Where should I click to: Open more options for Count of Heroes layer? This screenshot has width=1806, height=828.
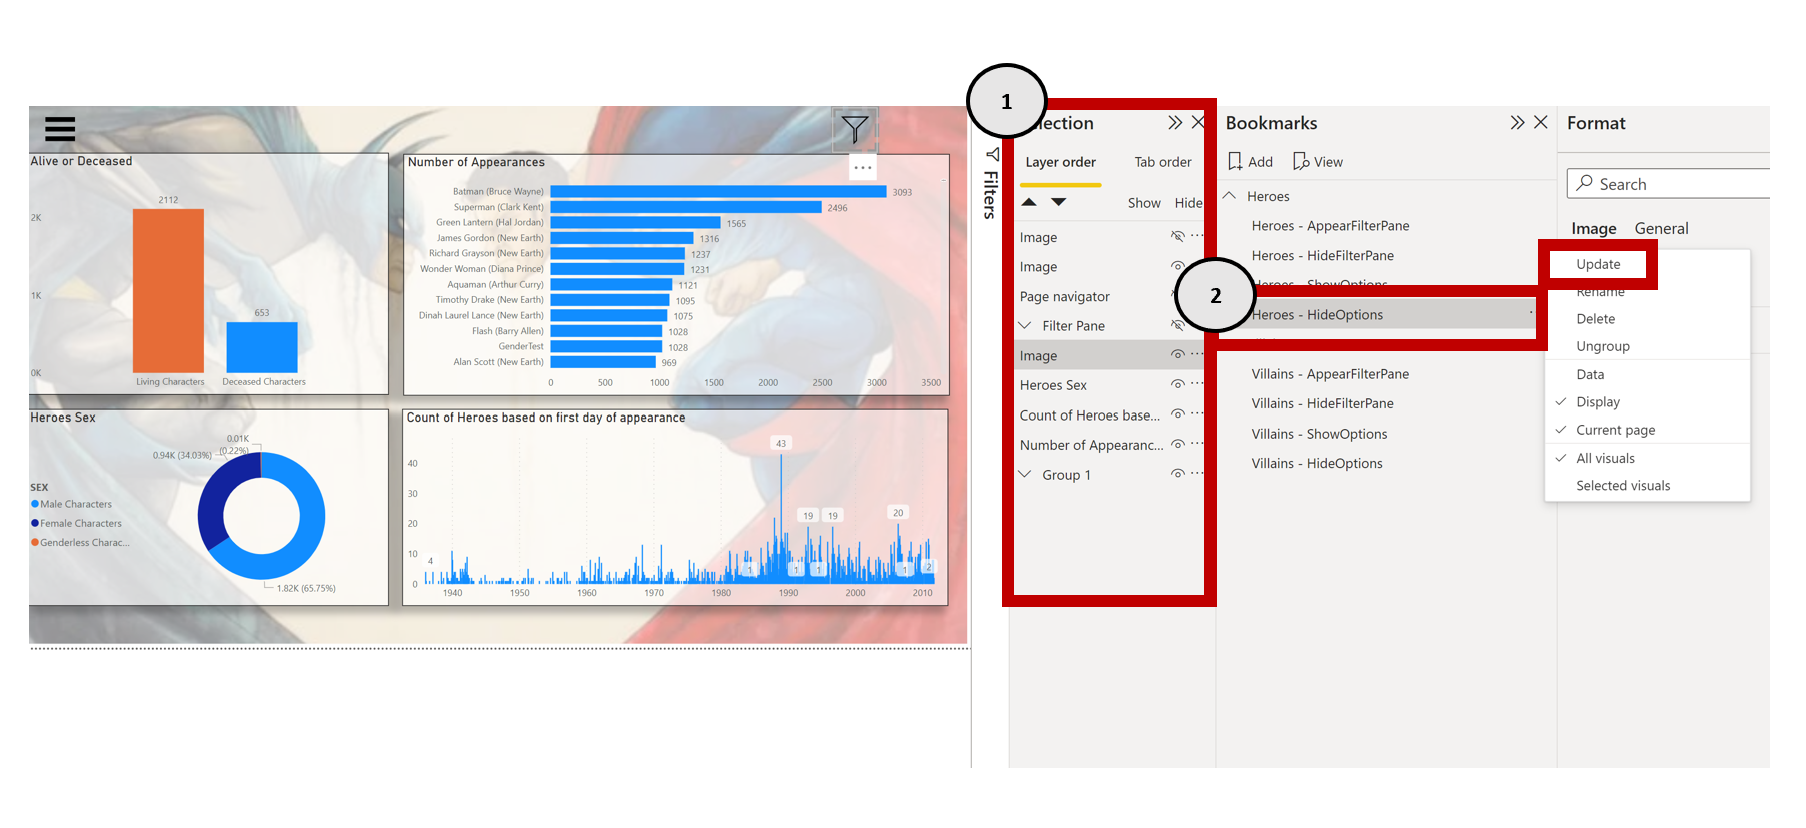coord(1197,414)
